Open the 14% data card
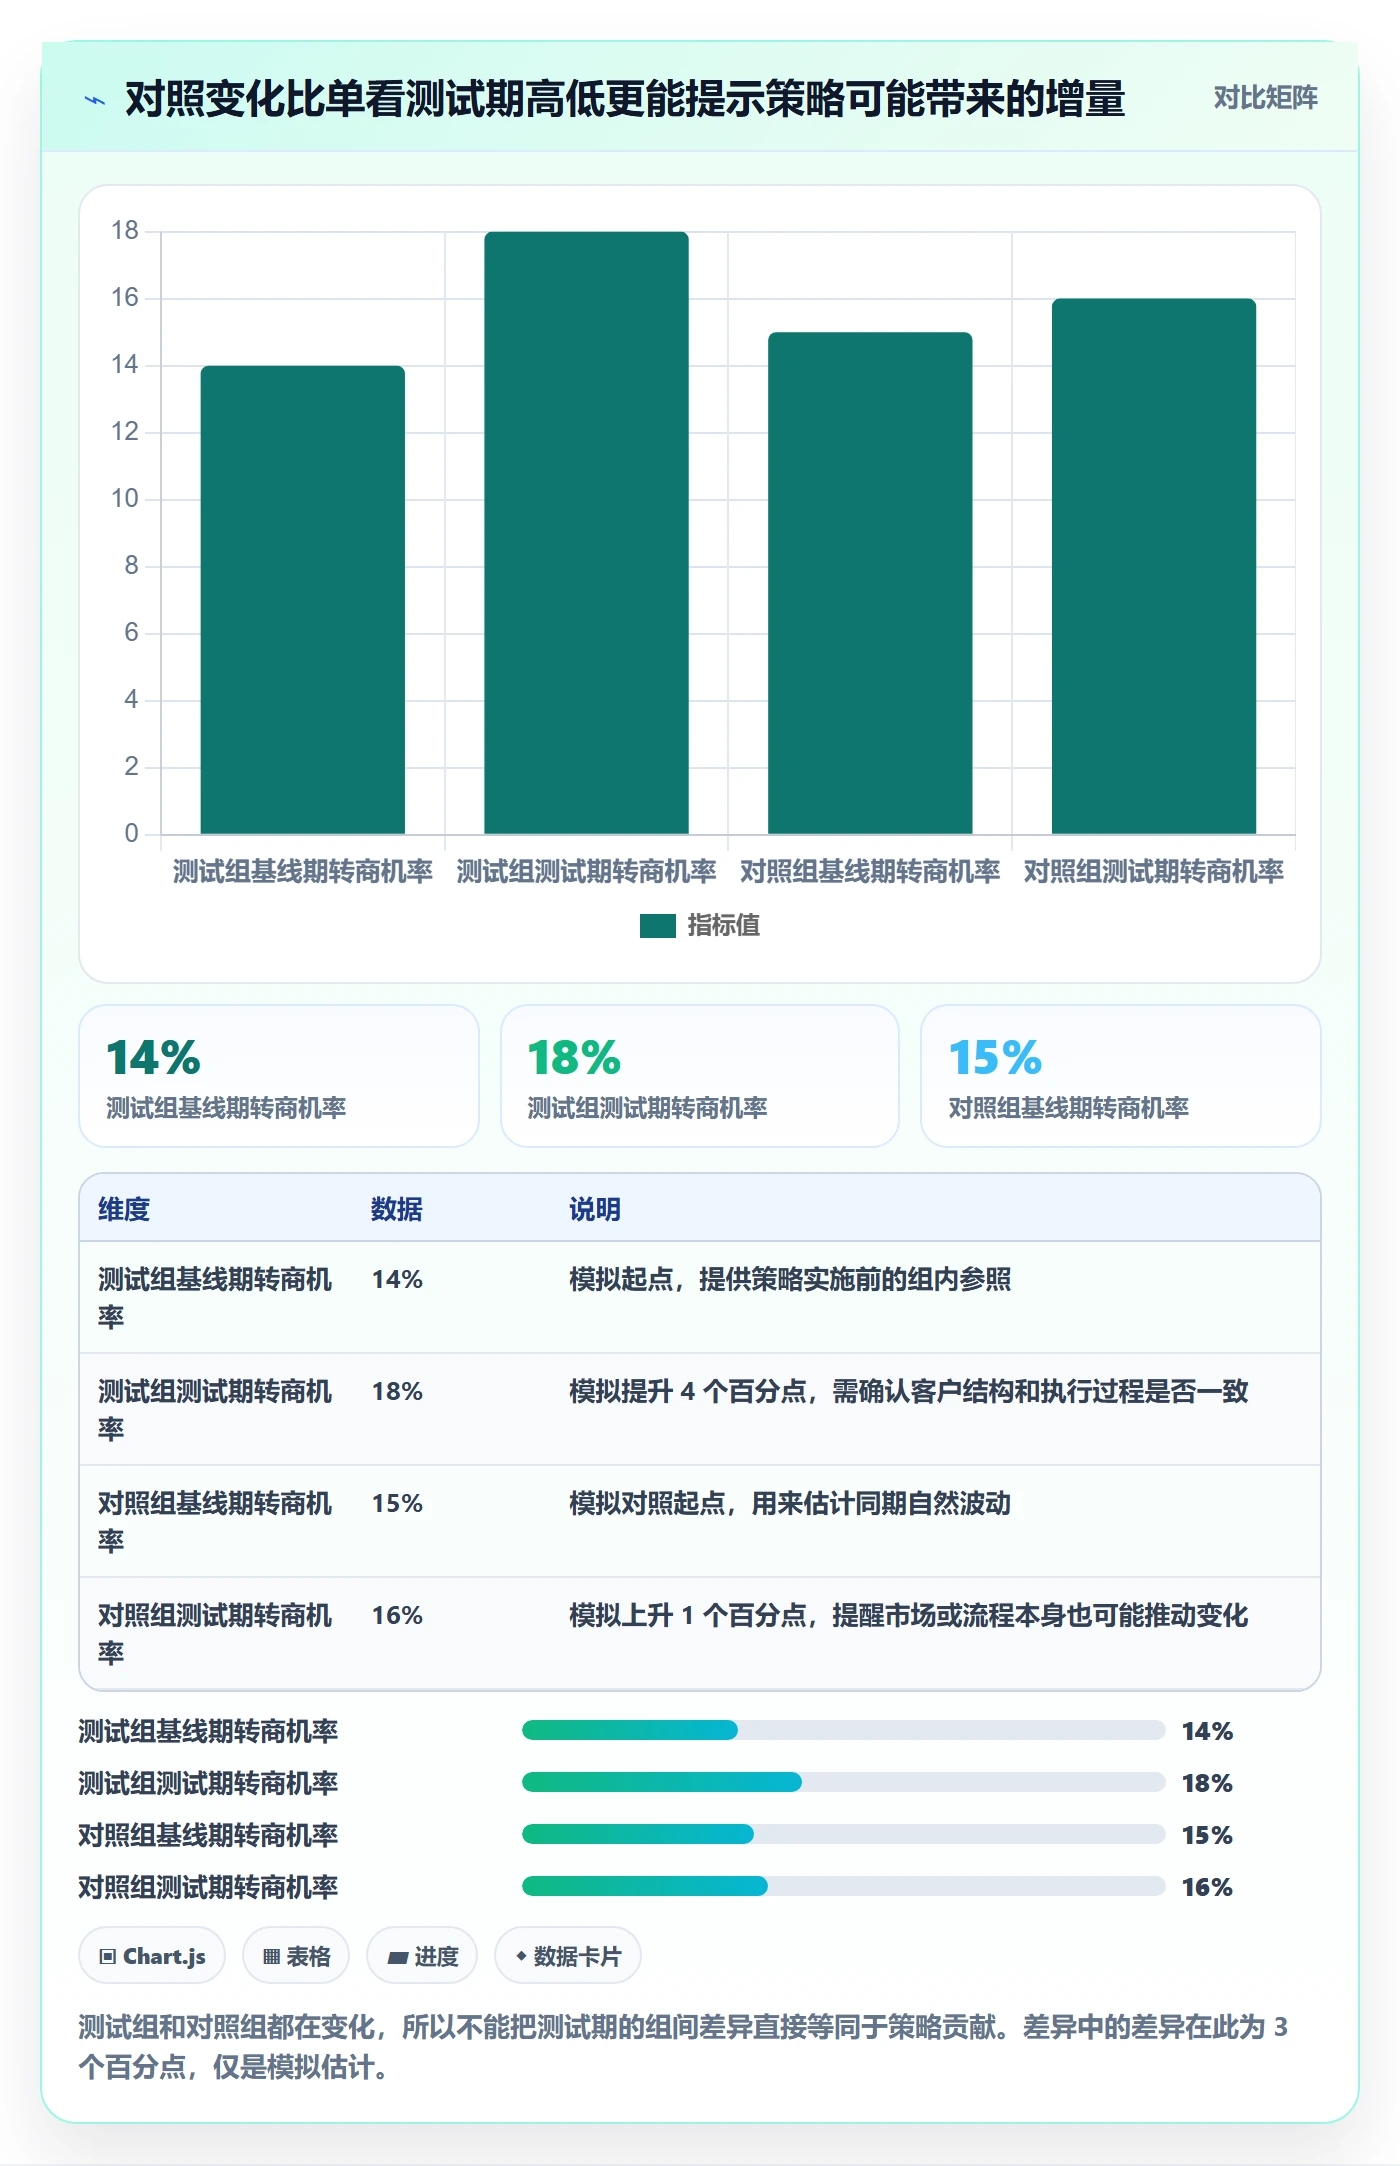This screenshot has width=1400, height=2166. tap(279, 1076)
